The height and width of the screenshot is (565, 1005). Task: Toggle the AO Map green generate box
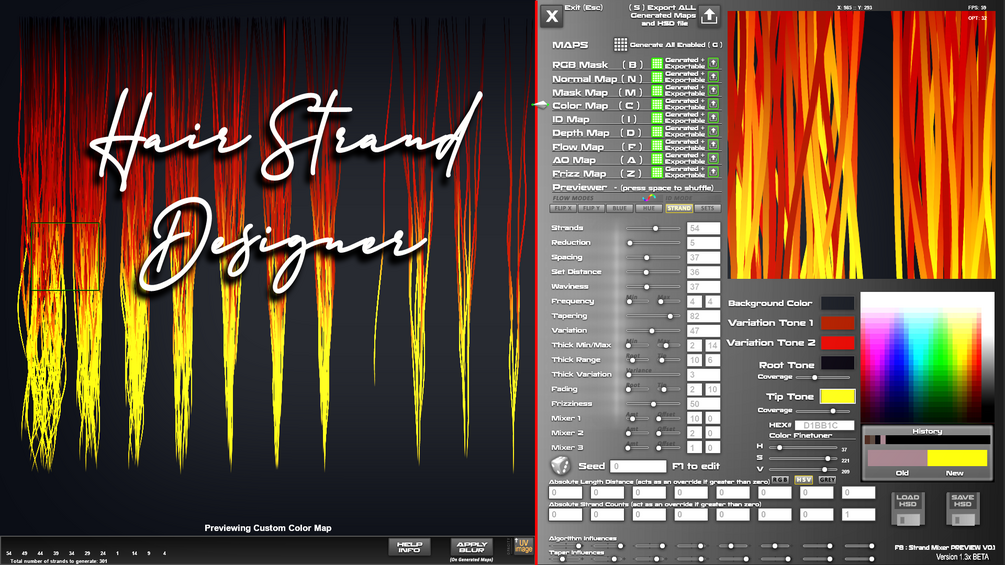(x=656, y=158)
